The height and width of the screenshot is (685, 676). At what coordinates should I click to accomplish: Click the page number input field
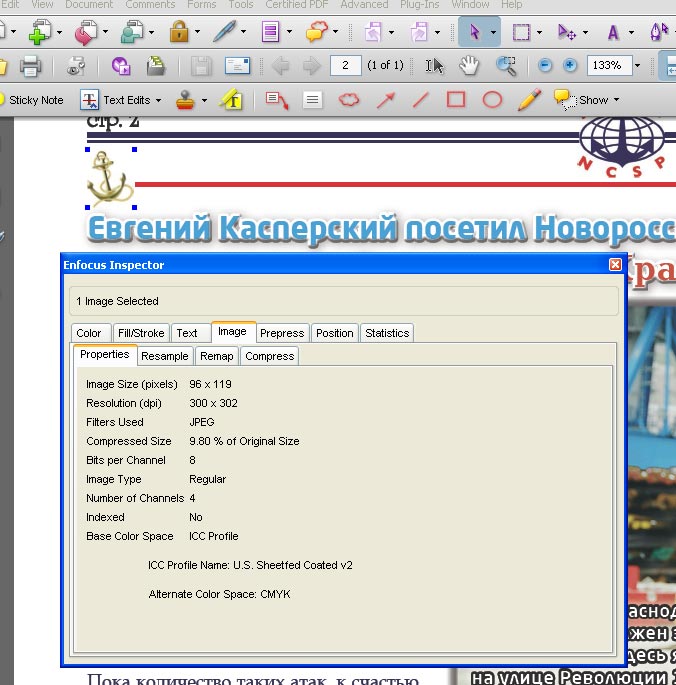click(x=345, y=66)
